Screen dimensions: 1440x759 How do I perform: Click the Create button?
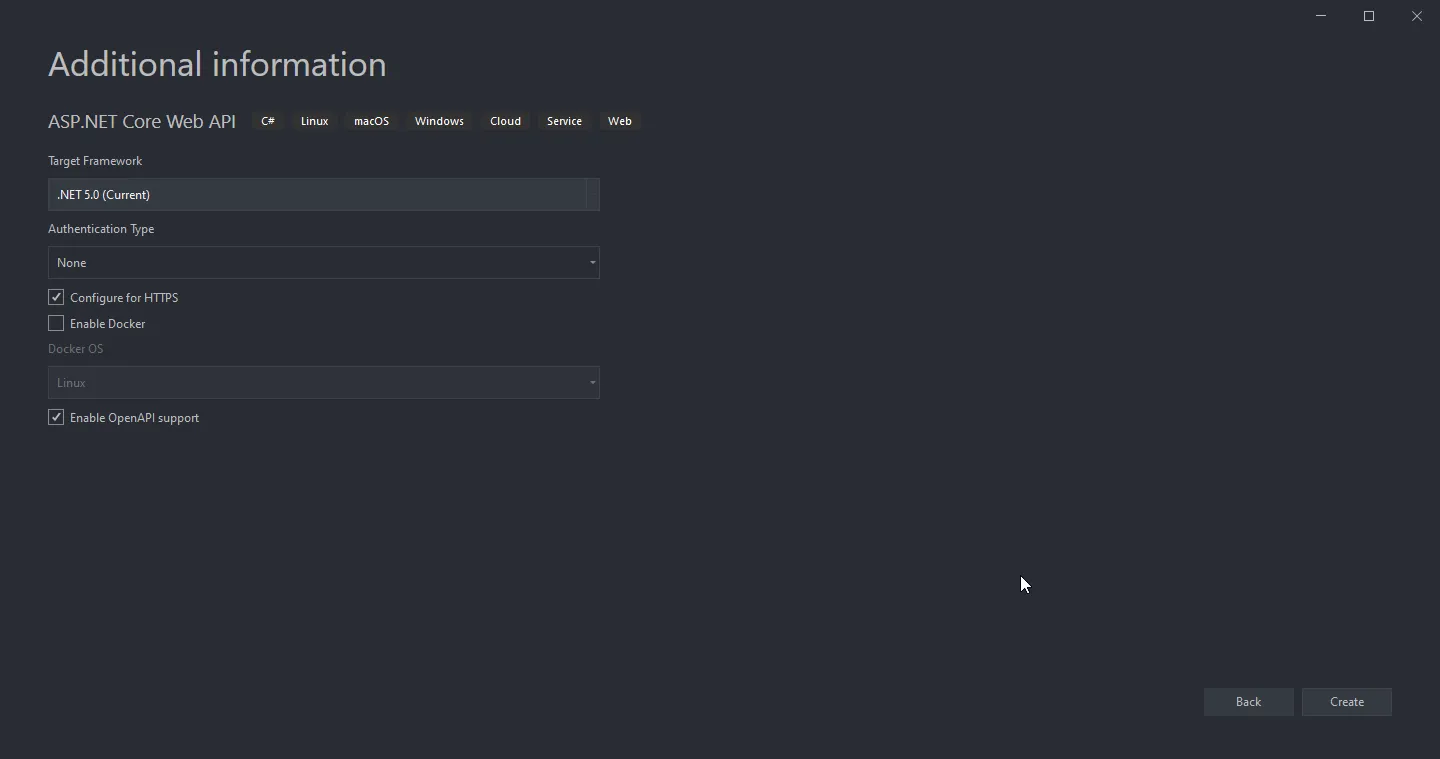[x=1346, y=702]
